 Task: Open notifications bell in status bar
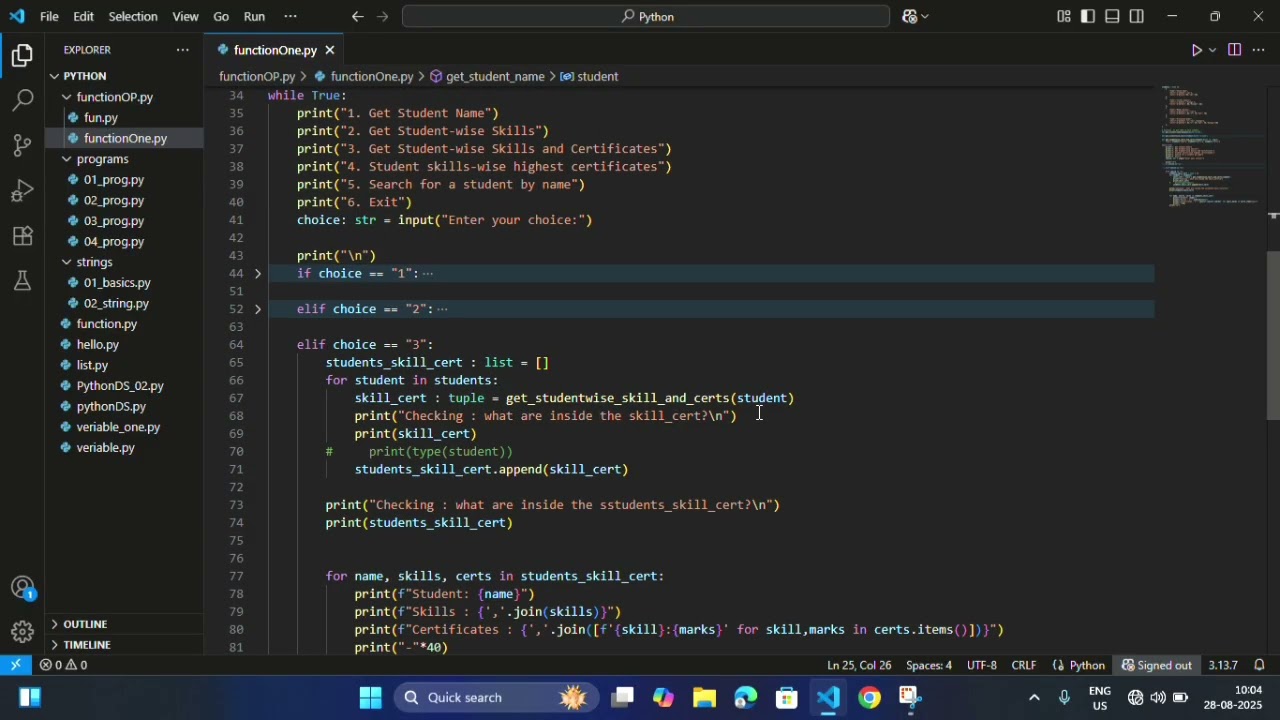tap(1260, 665)
